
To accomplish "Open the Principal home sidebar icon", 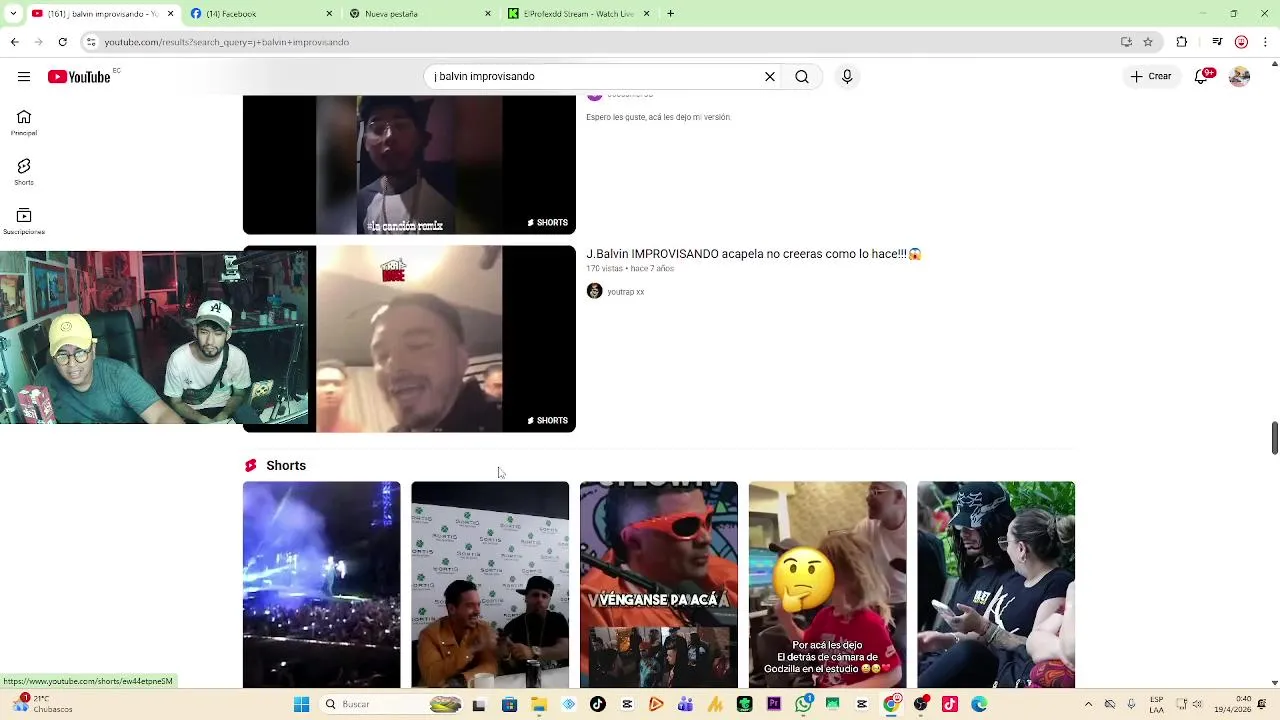I will point(24,122).
